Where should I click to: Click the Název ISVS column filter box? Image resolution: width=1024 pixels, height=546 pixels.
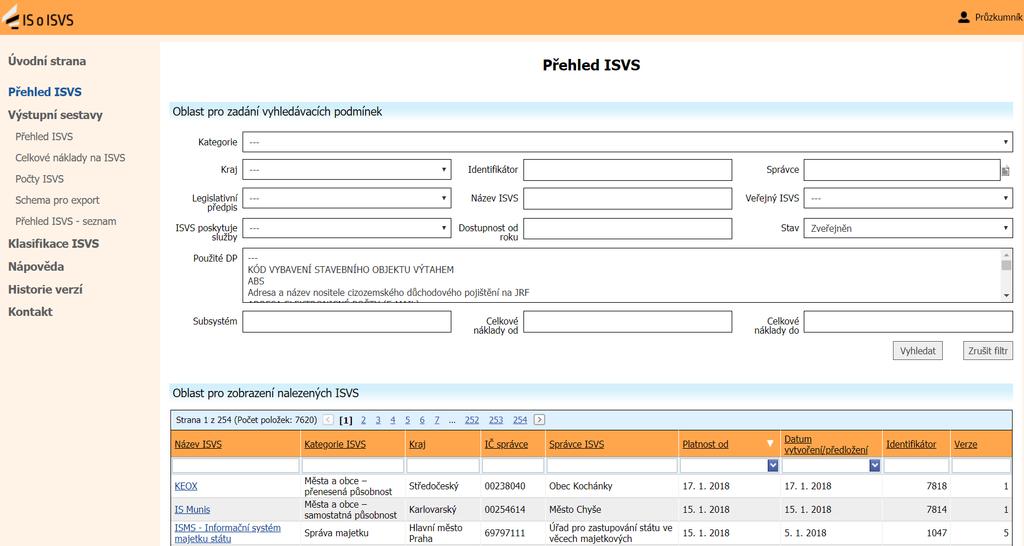tap(236, 465)
